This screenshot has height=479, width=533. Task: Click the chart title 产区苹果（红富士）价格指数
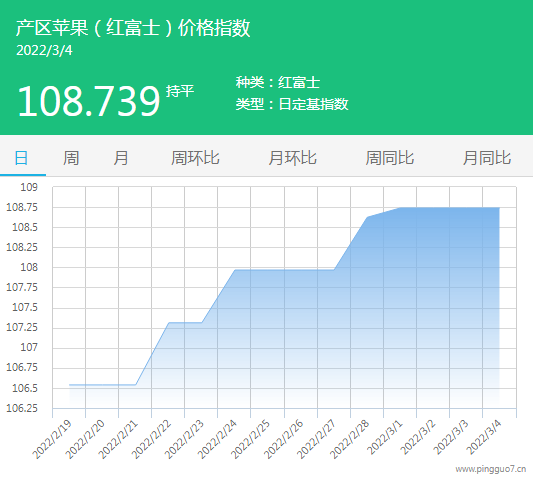pos(133,28)
